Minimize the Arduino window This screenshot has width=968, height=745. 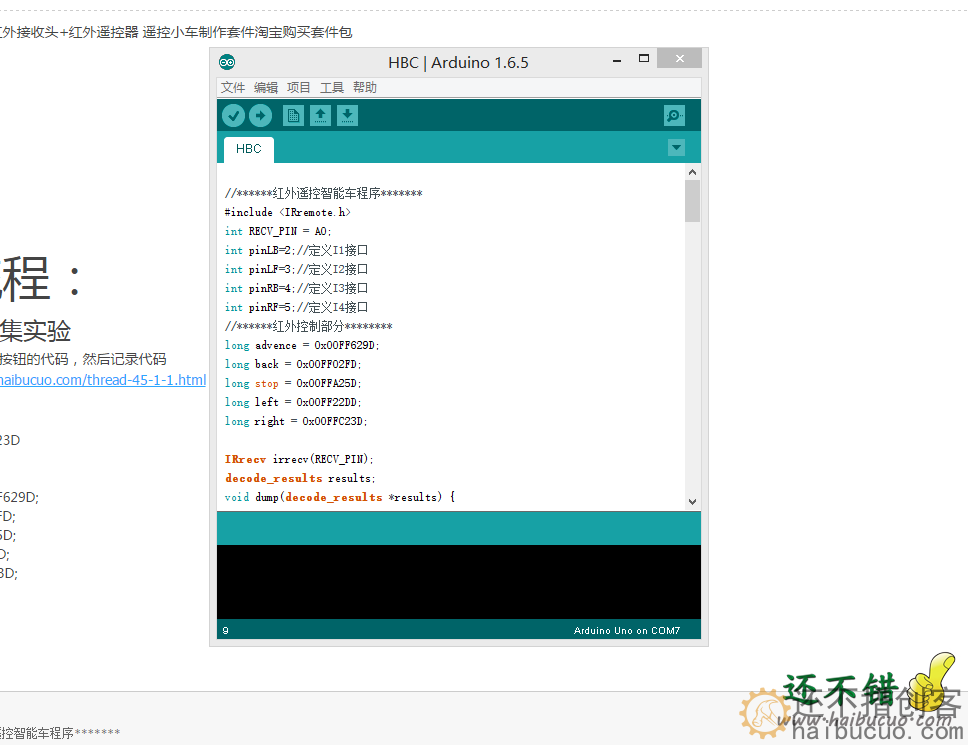pyautogui.click(x=617, y=60)
